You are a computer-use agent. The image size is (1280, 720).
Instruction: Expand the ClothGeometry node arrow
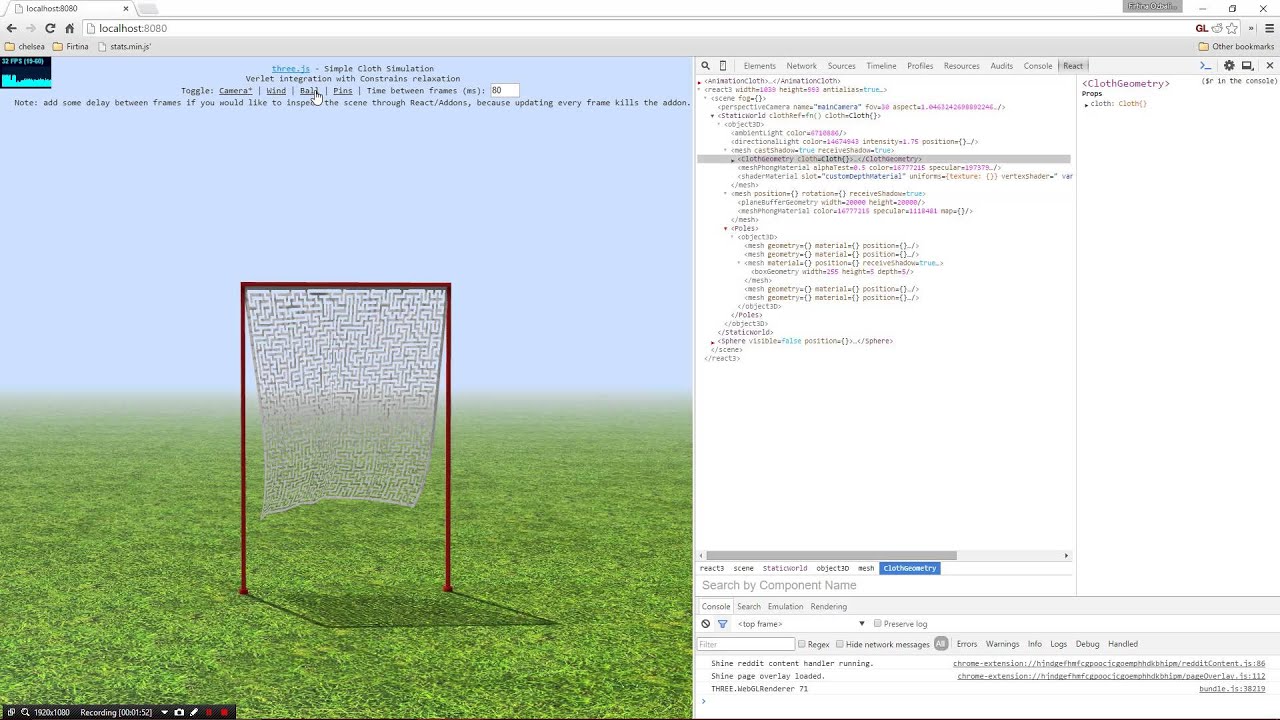pos(733,160)
